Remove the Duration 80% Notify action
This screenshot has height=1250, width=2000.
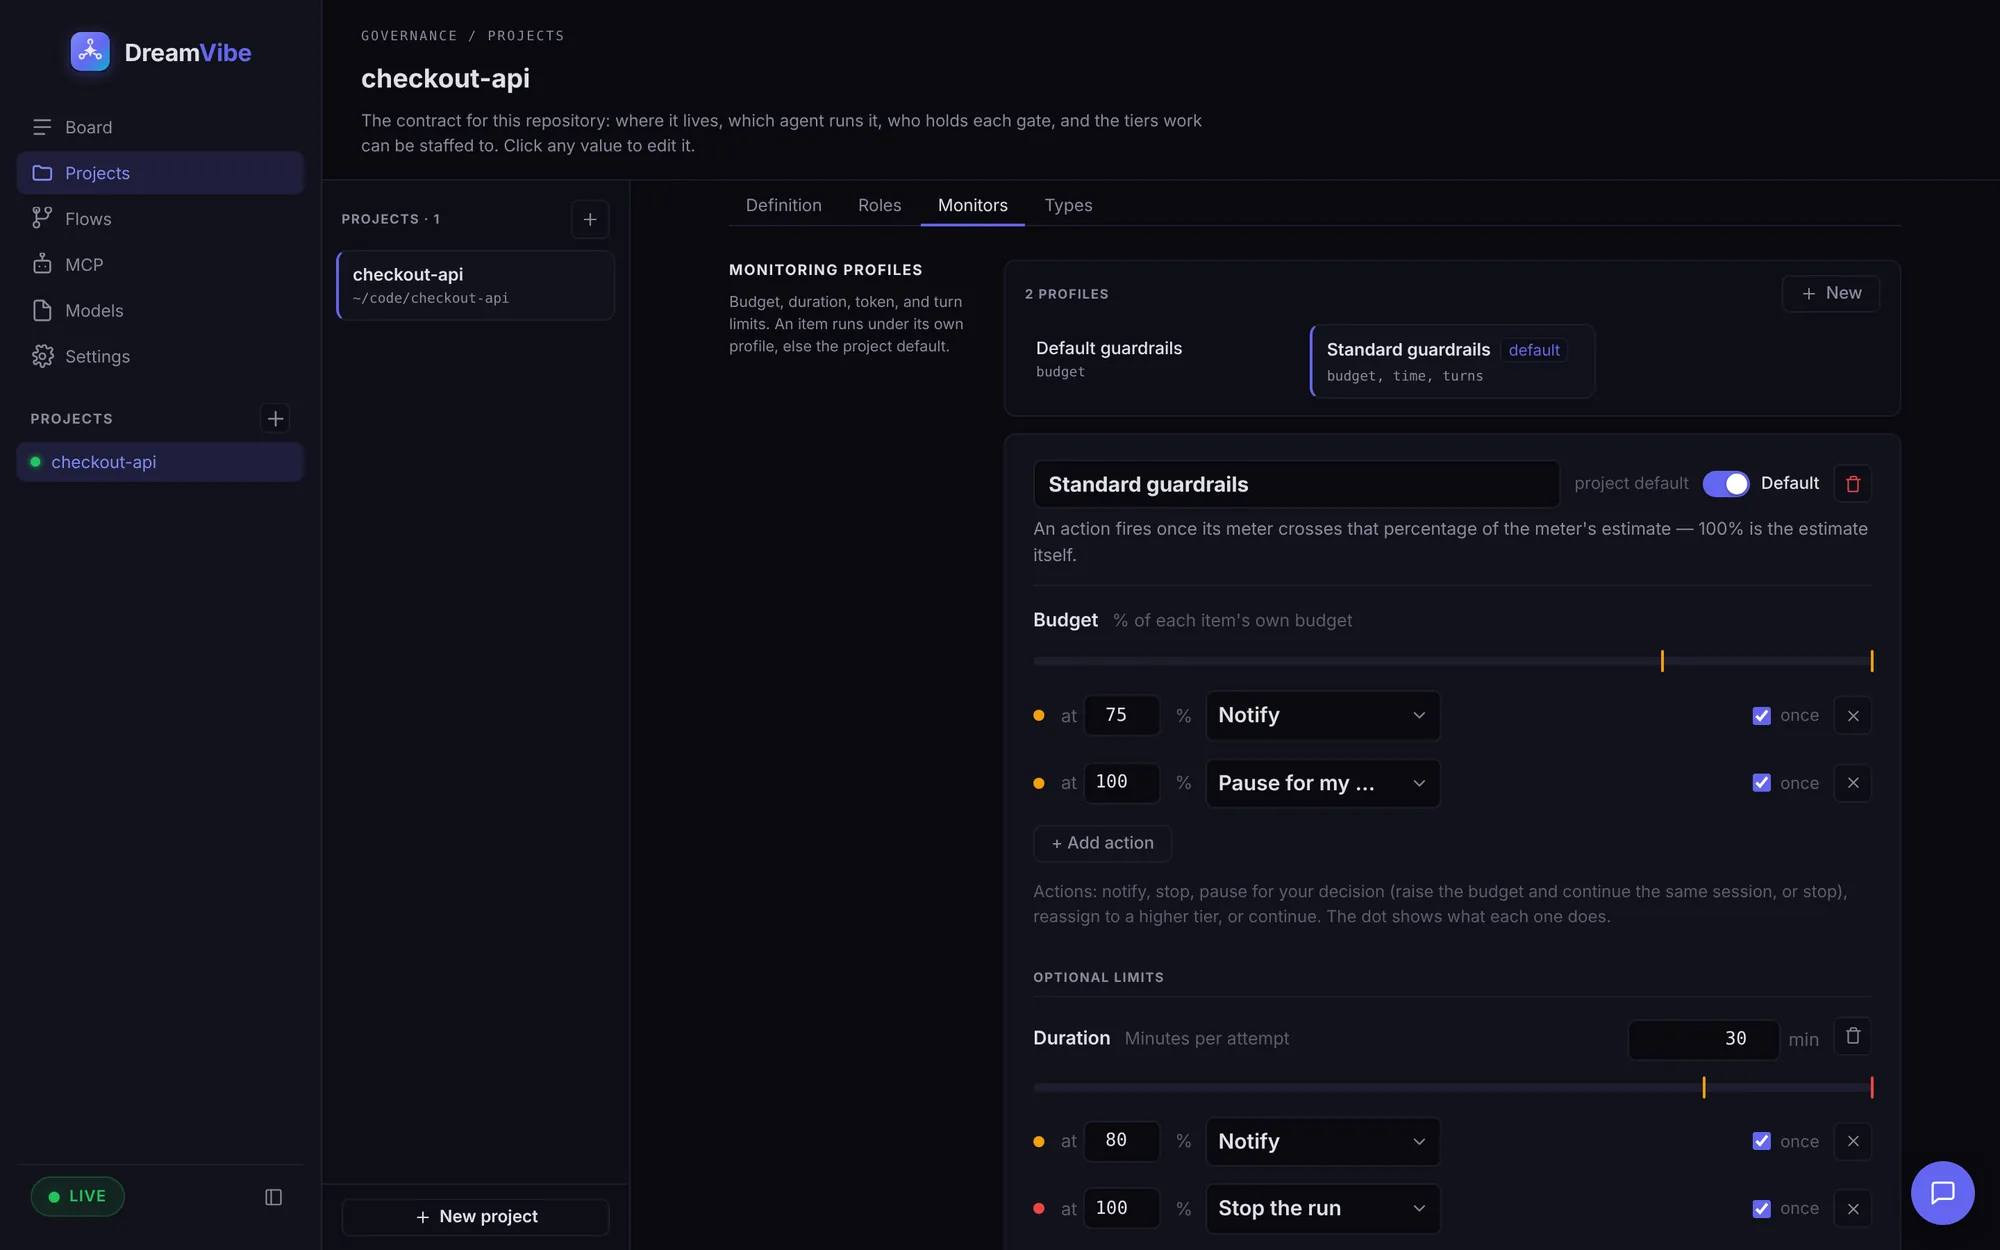(x=1853, y=1141)
